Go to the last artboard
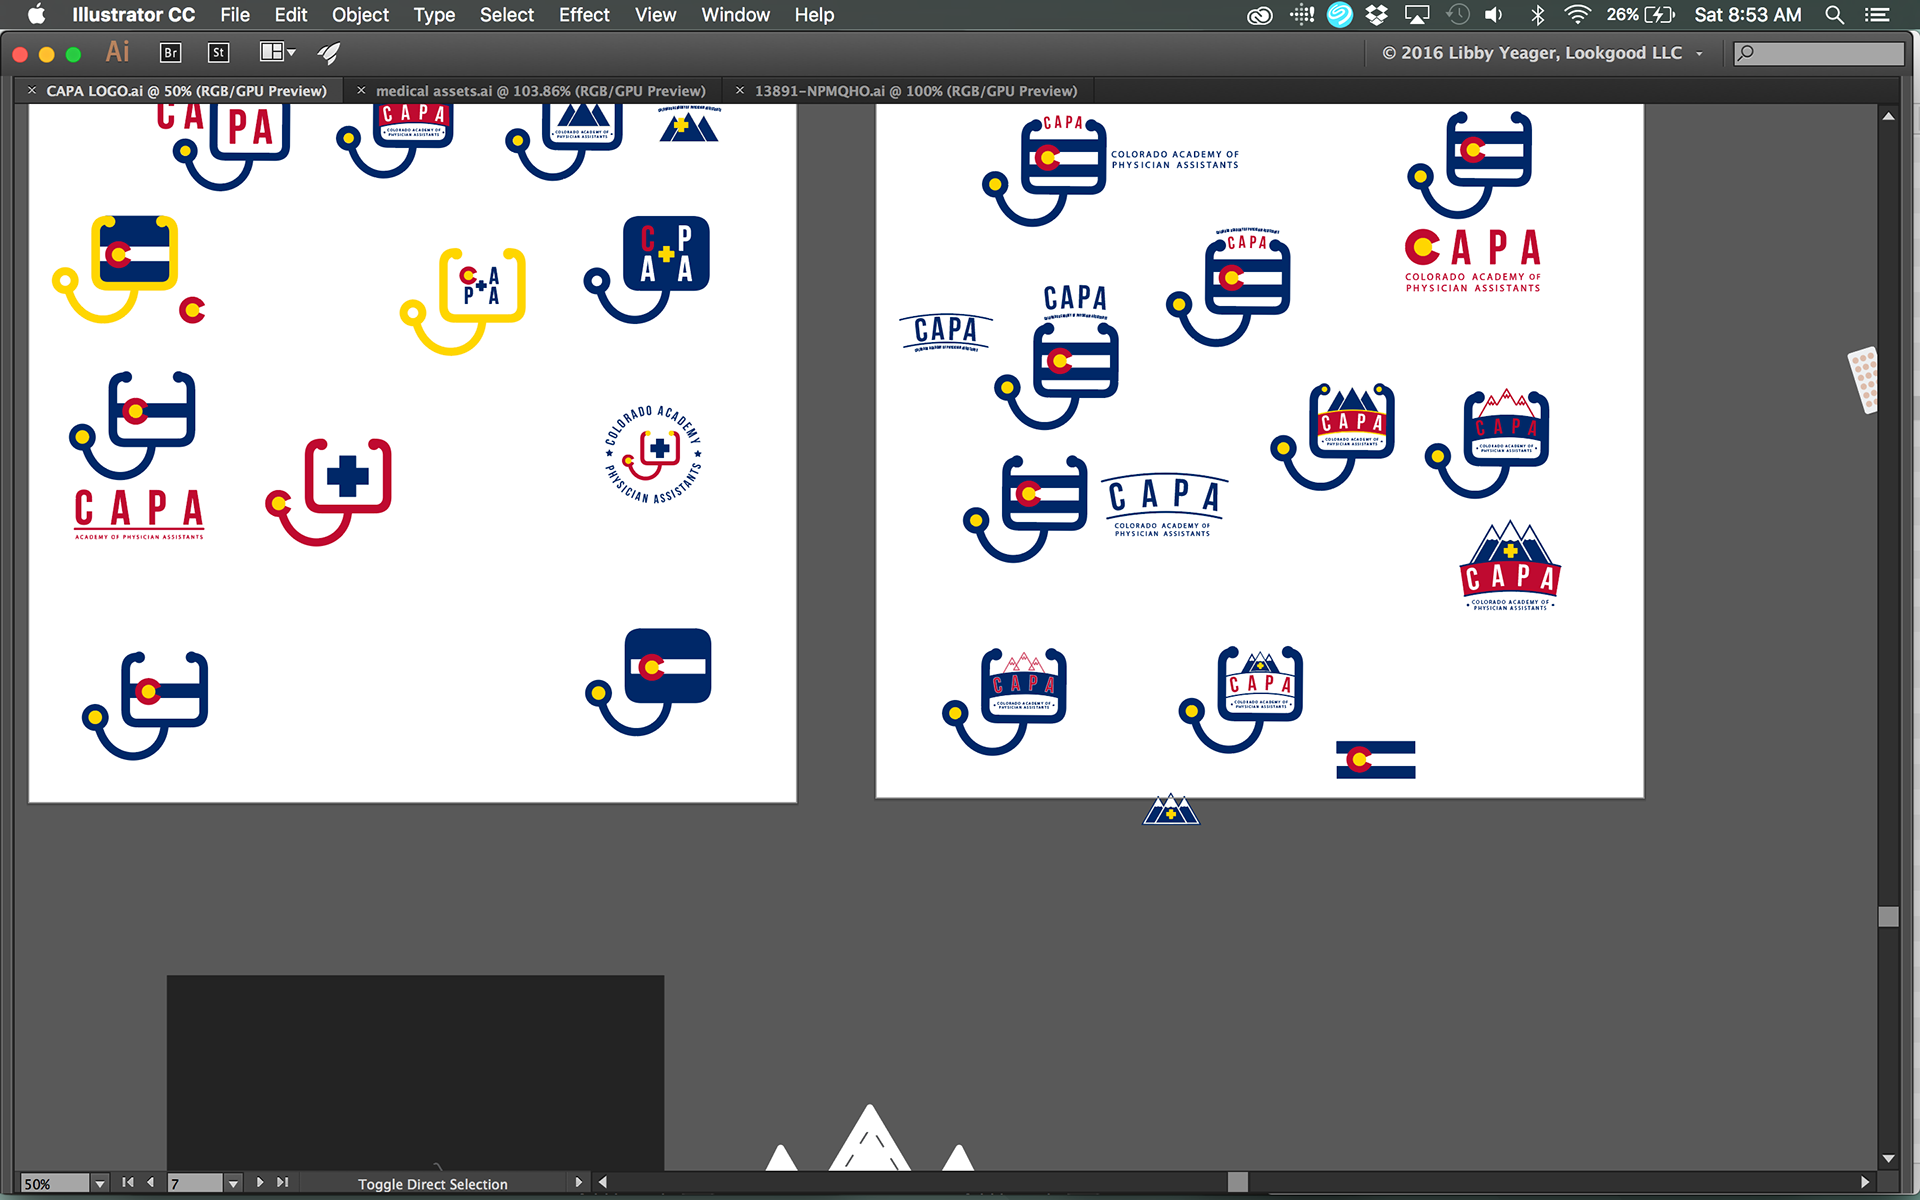Viewport: 1920px width, 1200px height. [283, 1182]
